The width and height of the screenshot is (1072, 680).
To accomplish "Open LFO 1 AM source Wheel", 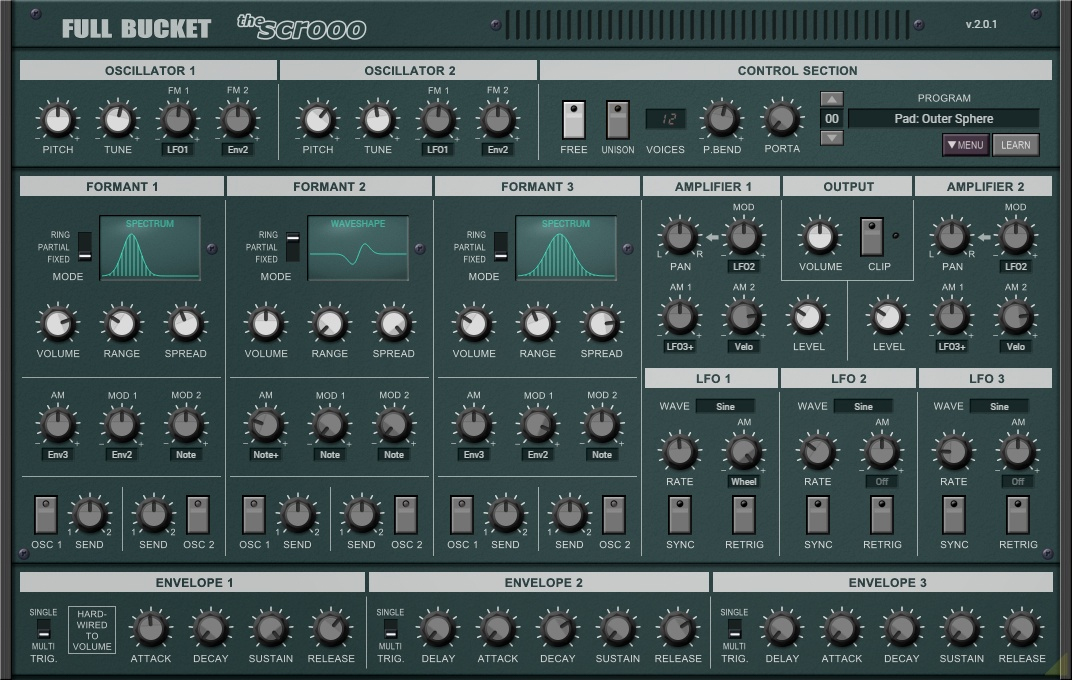I will coord(744,481).
